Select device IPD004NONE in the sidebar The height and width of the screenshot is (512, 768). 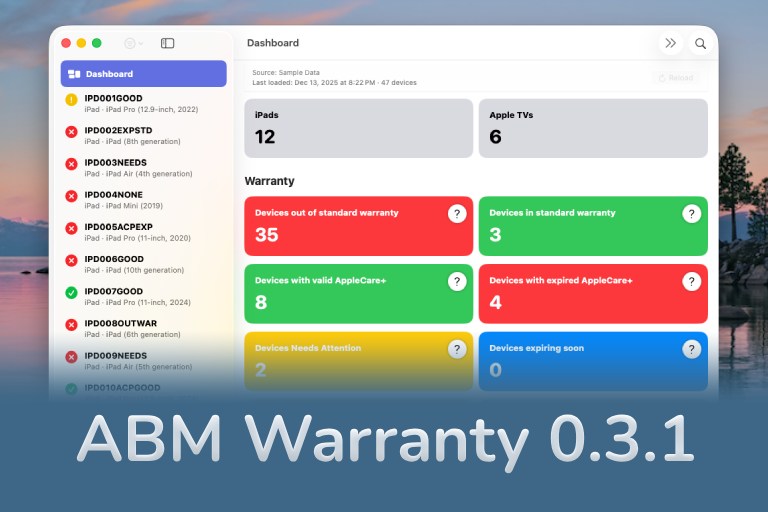coord(144,200)
